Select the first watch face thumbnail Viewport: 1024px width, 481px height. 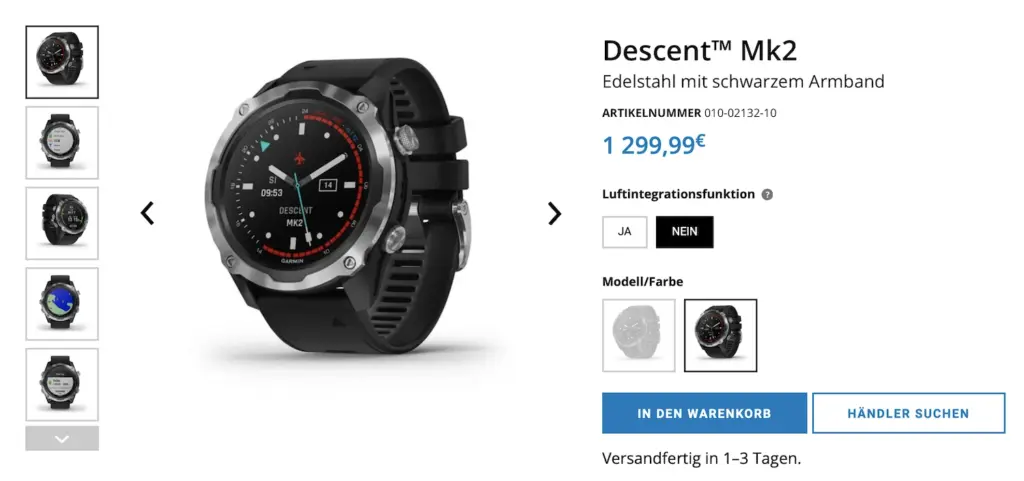tap(62, 62)
